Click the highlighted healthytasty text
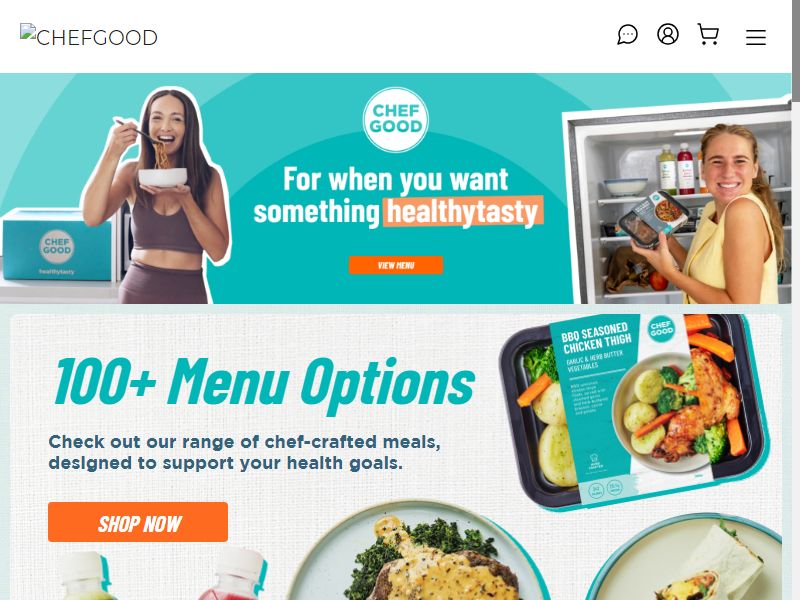 tap(462, 211)
